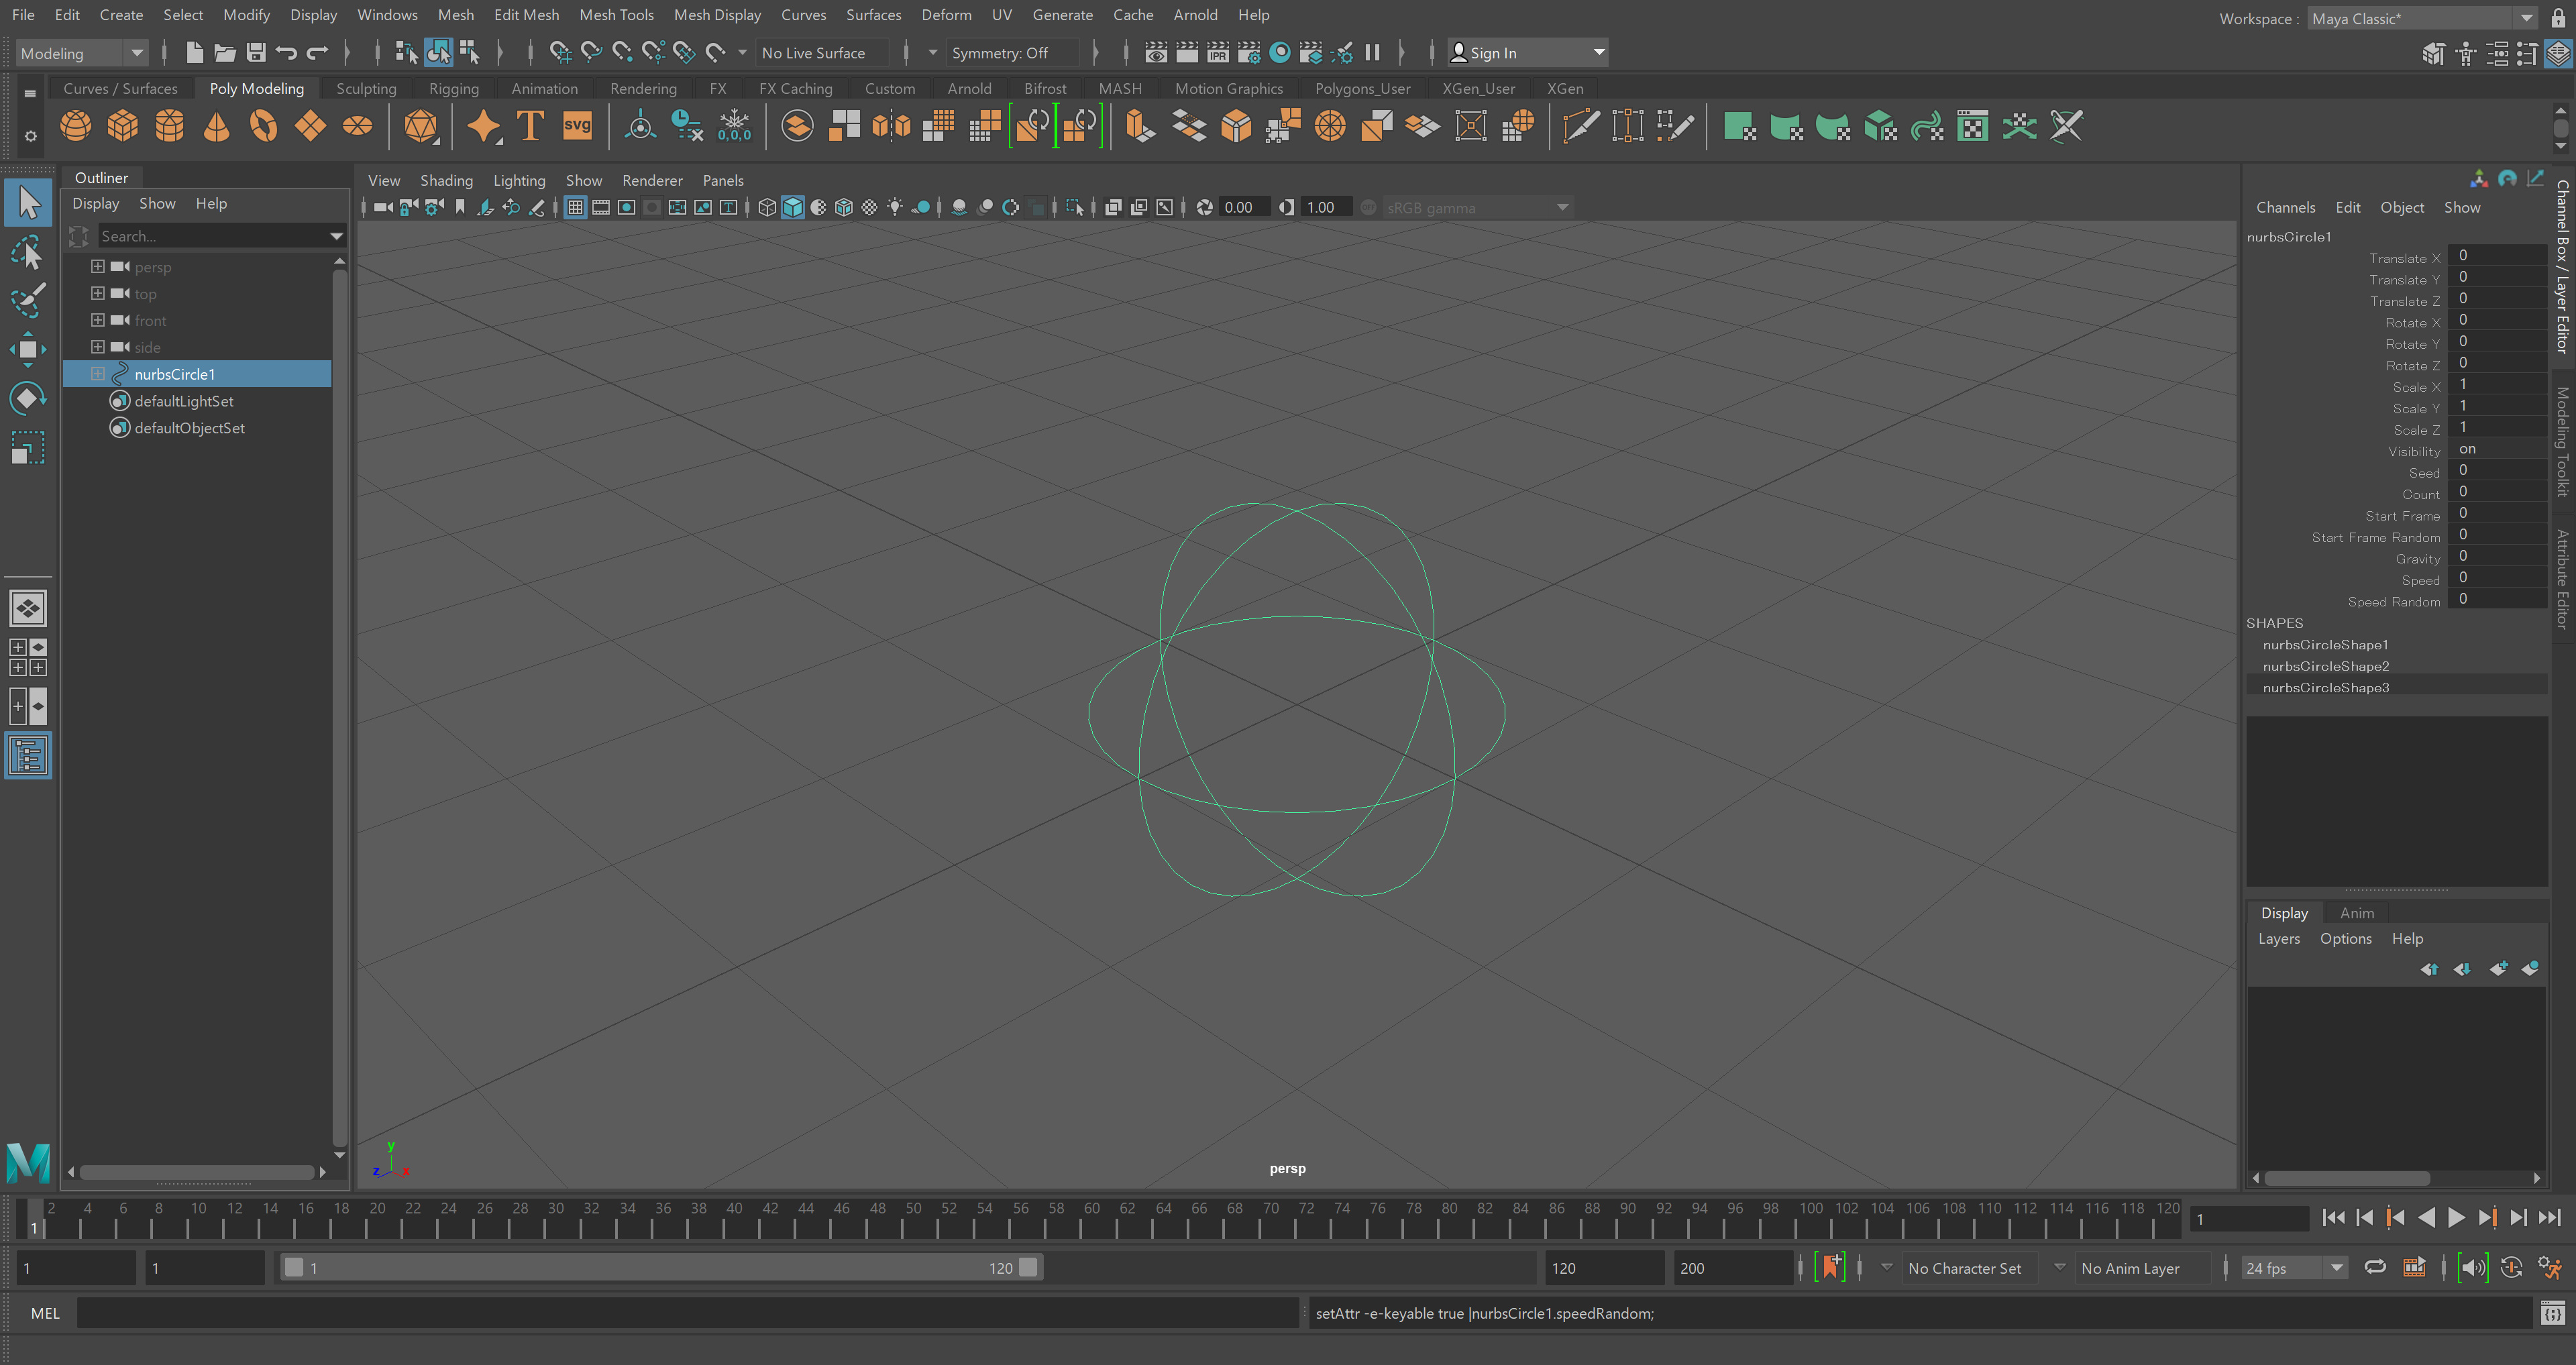Open the Mesh Tools menu
The width and height of the screenshot is (2576, 1365).
pyautogui.click(x=616, y=15)
